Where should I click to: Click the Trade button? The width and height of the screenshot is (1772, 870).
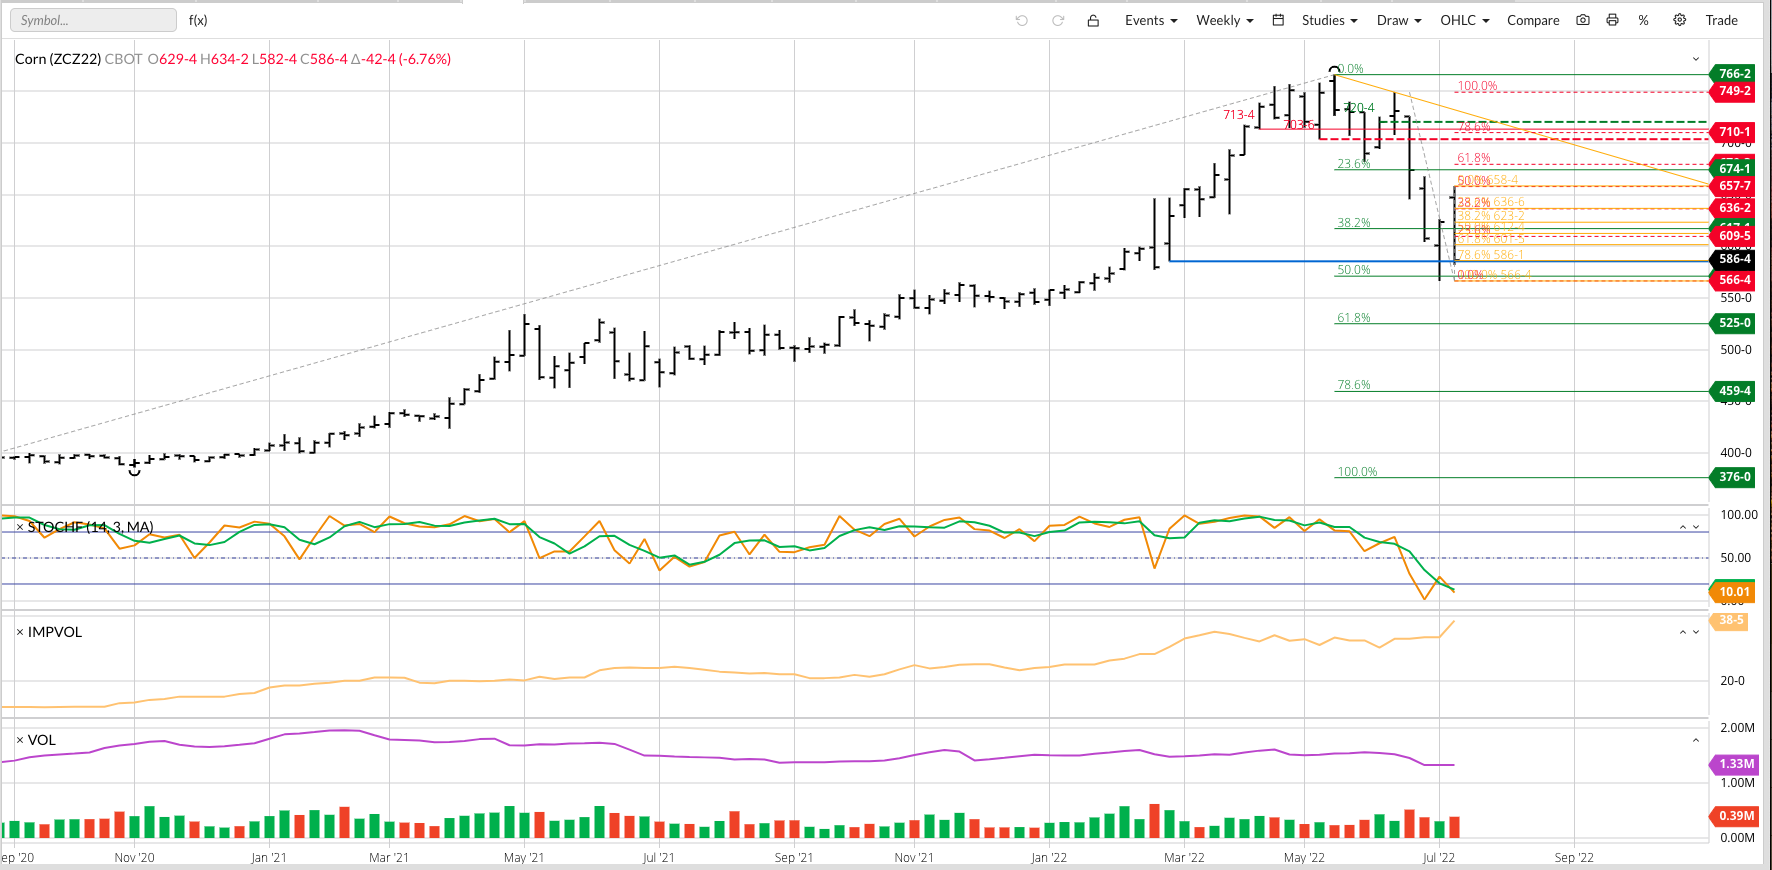(x=1722, y=20)
